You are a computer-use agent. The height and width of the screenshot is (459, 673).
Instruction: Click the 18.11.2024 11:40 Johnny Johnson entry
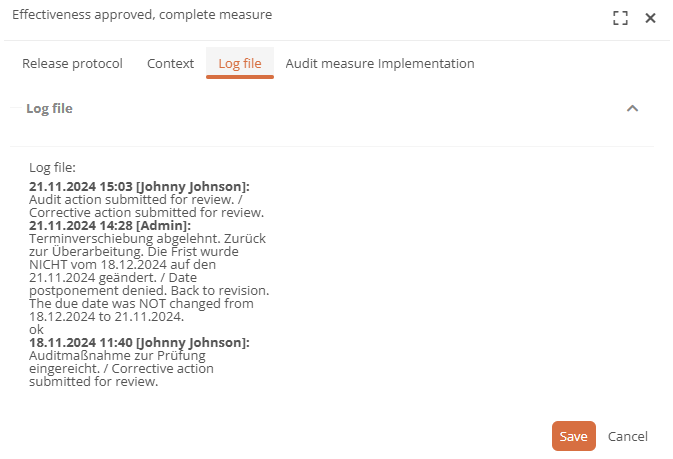pyautogui.click(x=139, y=342)
